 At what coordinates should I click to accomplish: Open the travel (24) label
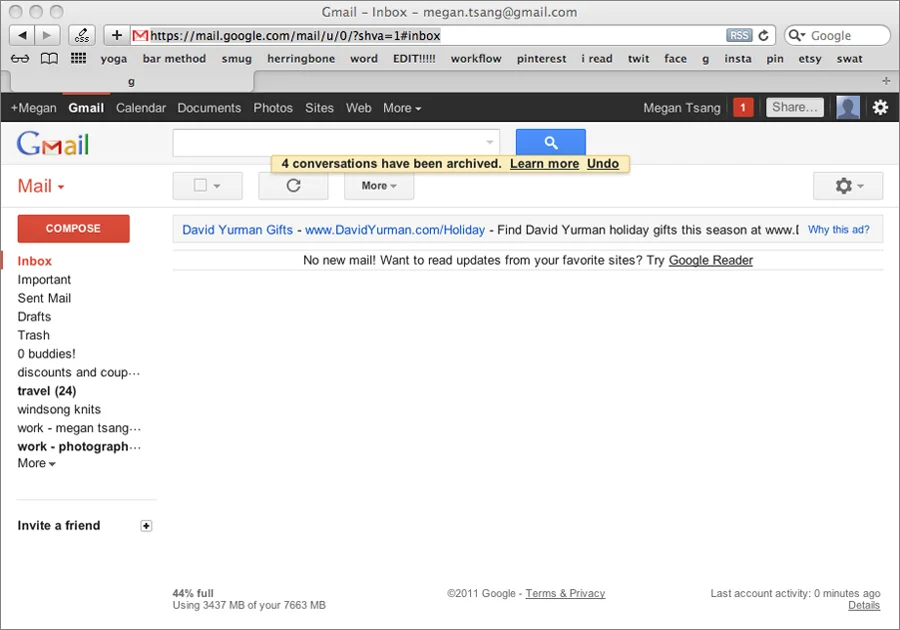point(46,391)
